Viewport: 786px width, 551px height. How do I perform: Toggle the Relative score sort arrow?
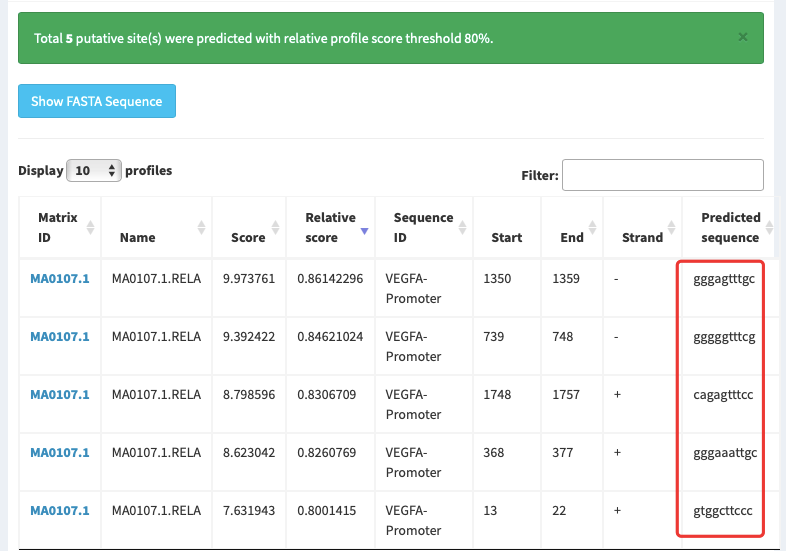pyautogui.click(x=364, y=231)
